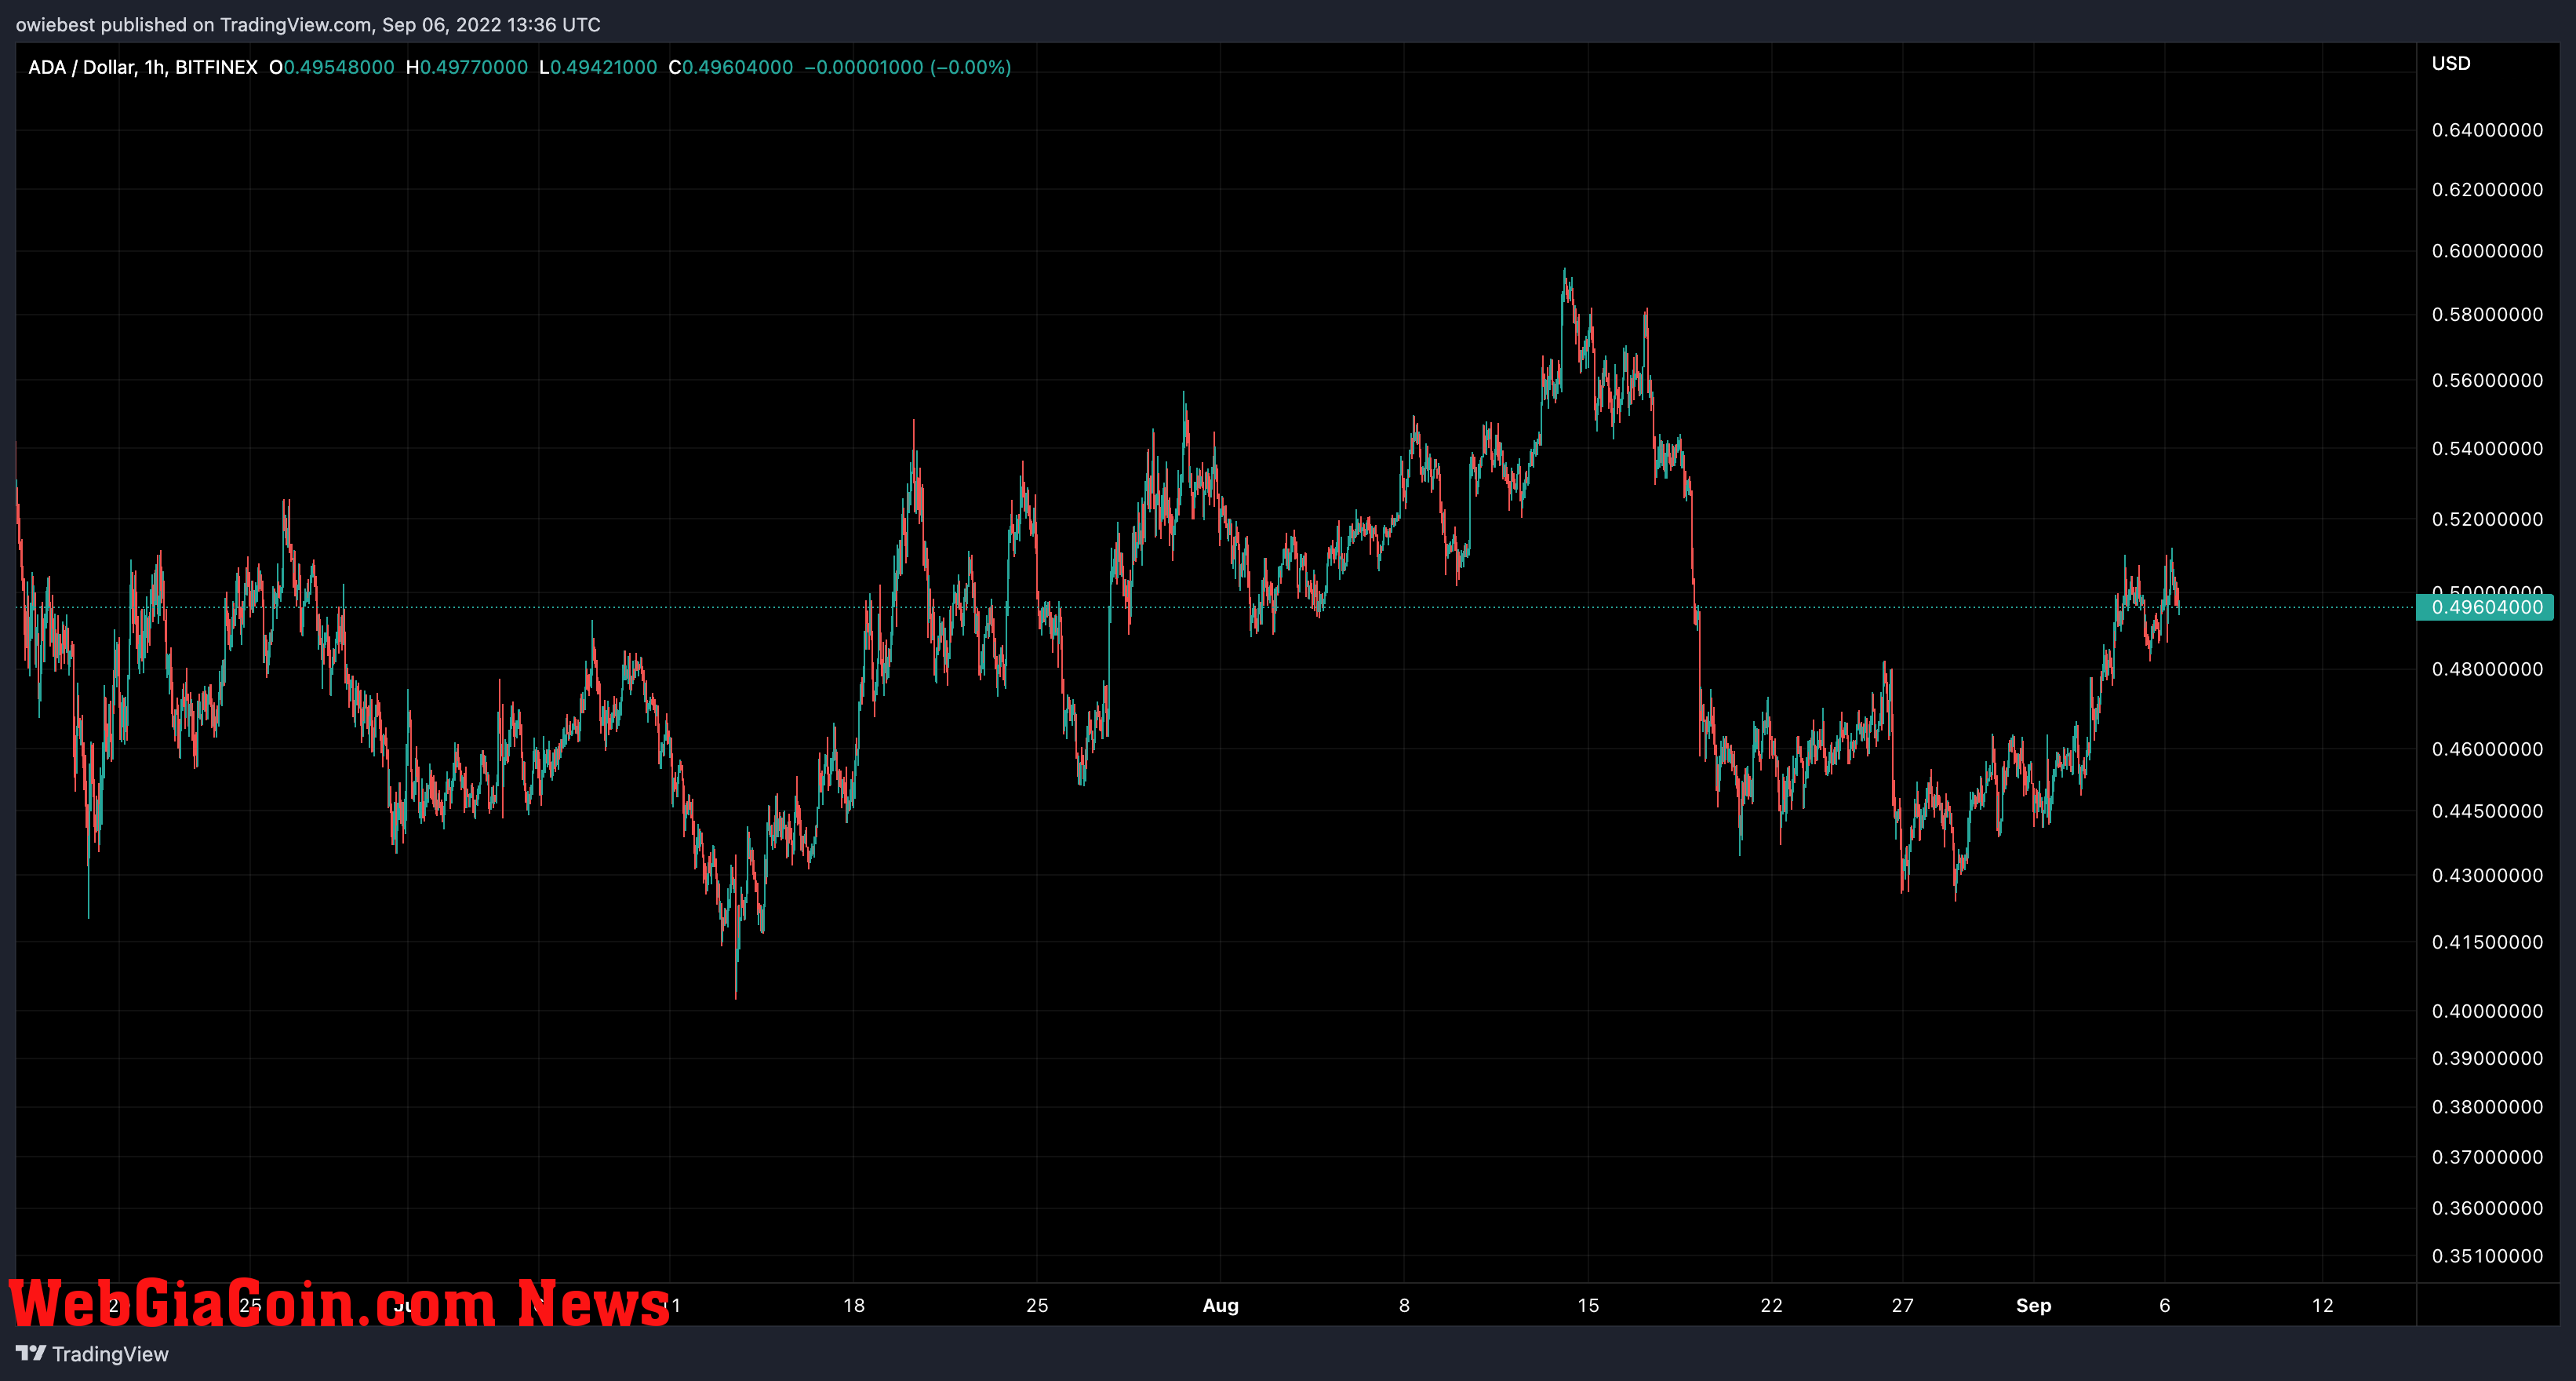Image resolution: width=2576 pixels, height=1381 pixels.
Task: Click the date label 12 on time axis
Action: coord(2322,1305)
